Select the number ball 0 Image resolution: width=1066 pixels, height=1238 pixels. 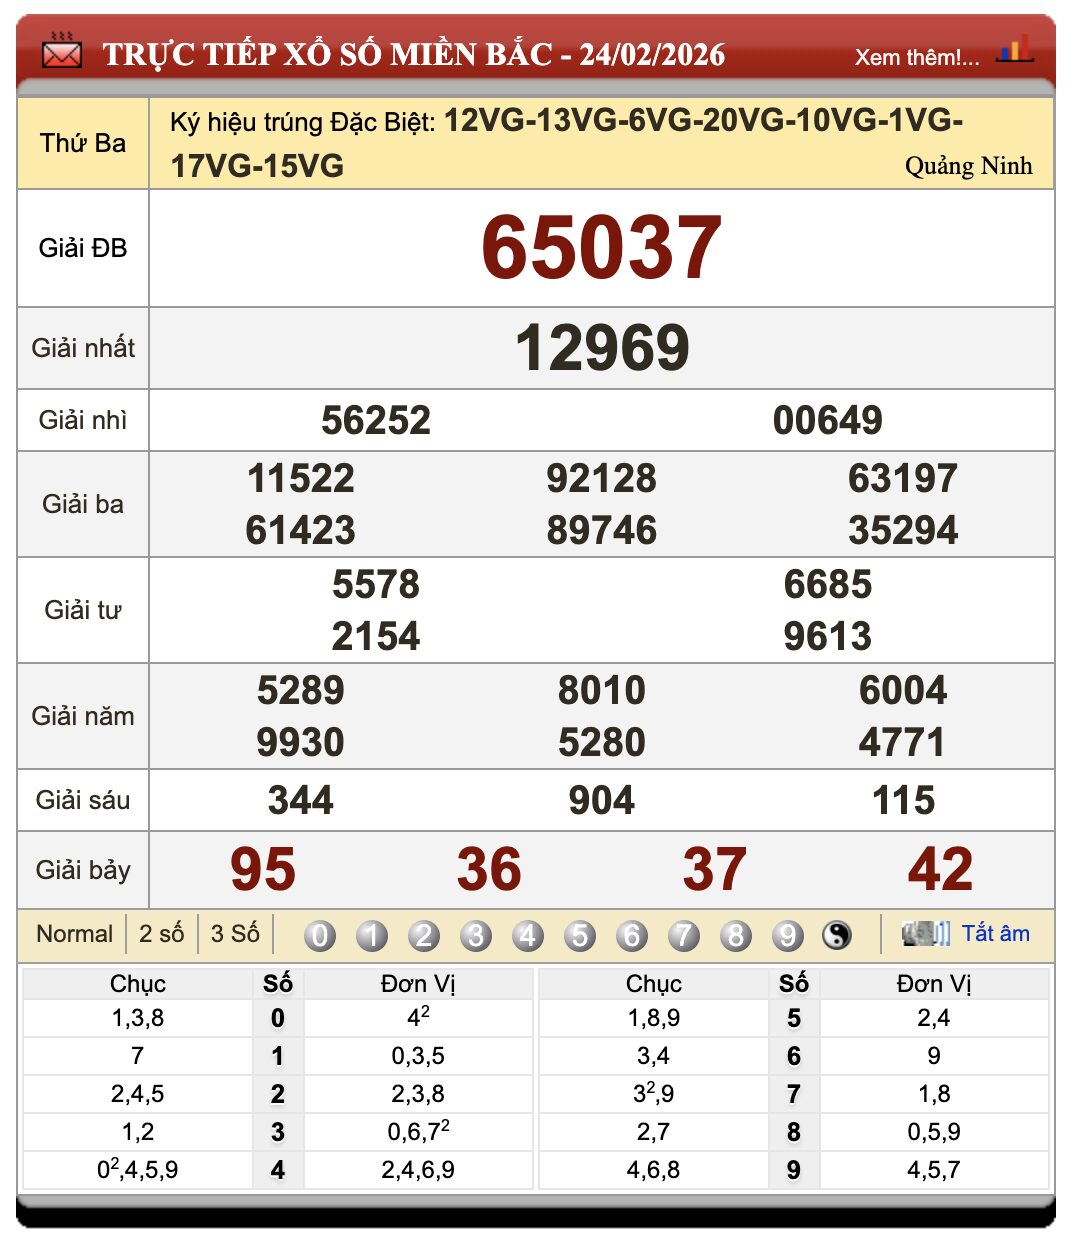[320, 933]
